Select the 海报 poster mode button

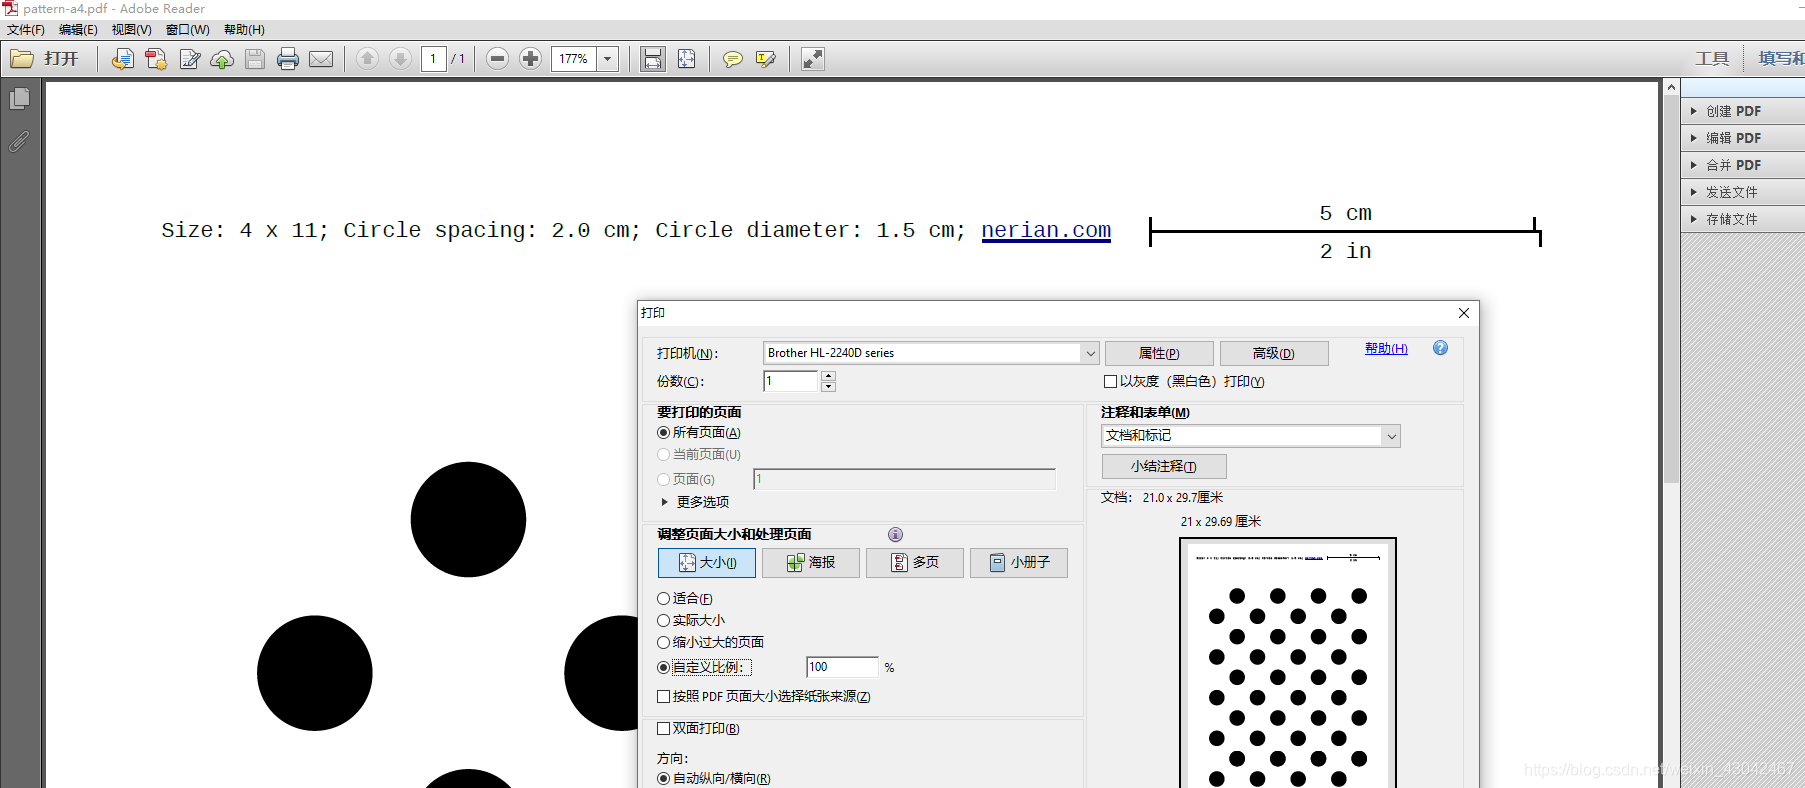pos(811,563)
